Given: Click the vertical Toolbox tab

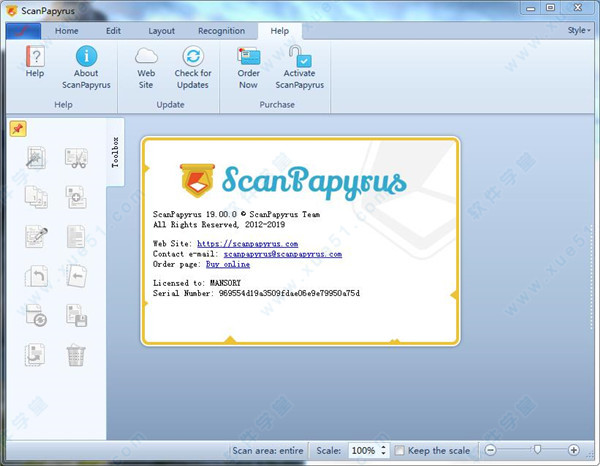Looking at the screenshot, I should click(115, 152).
